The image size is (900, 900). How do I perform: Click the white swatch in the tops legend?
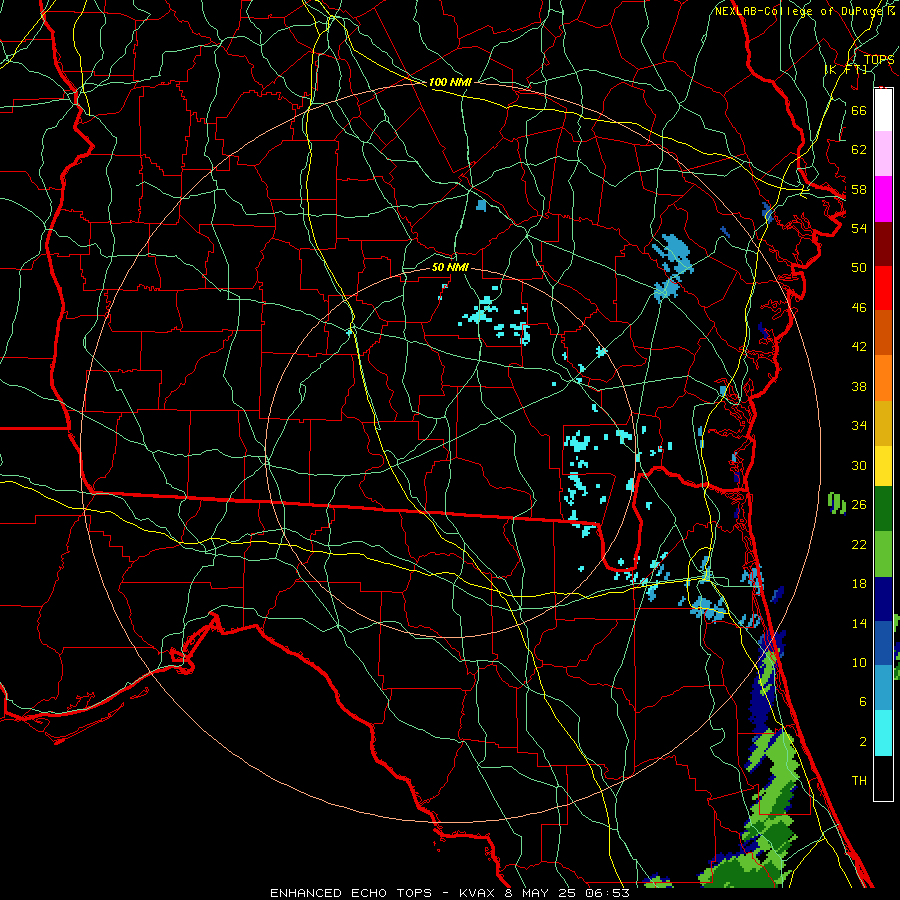pos(883,110)
